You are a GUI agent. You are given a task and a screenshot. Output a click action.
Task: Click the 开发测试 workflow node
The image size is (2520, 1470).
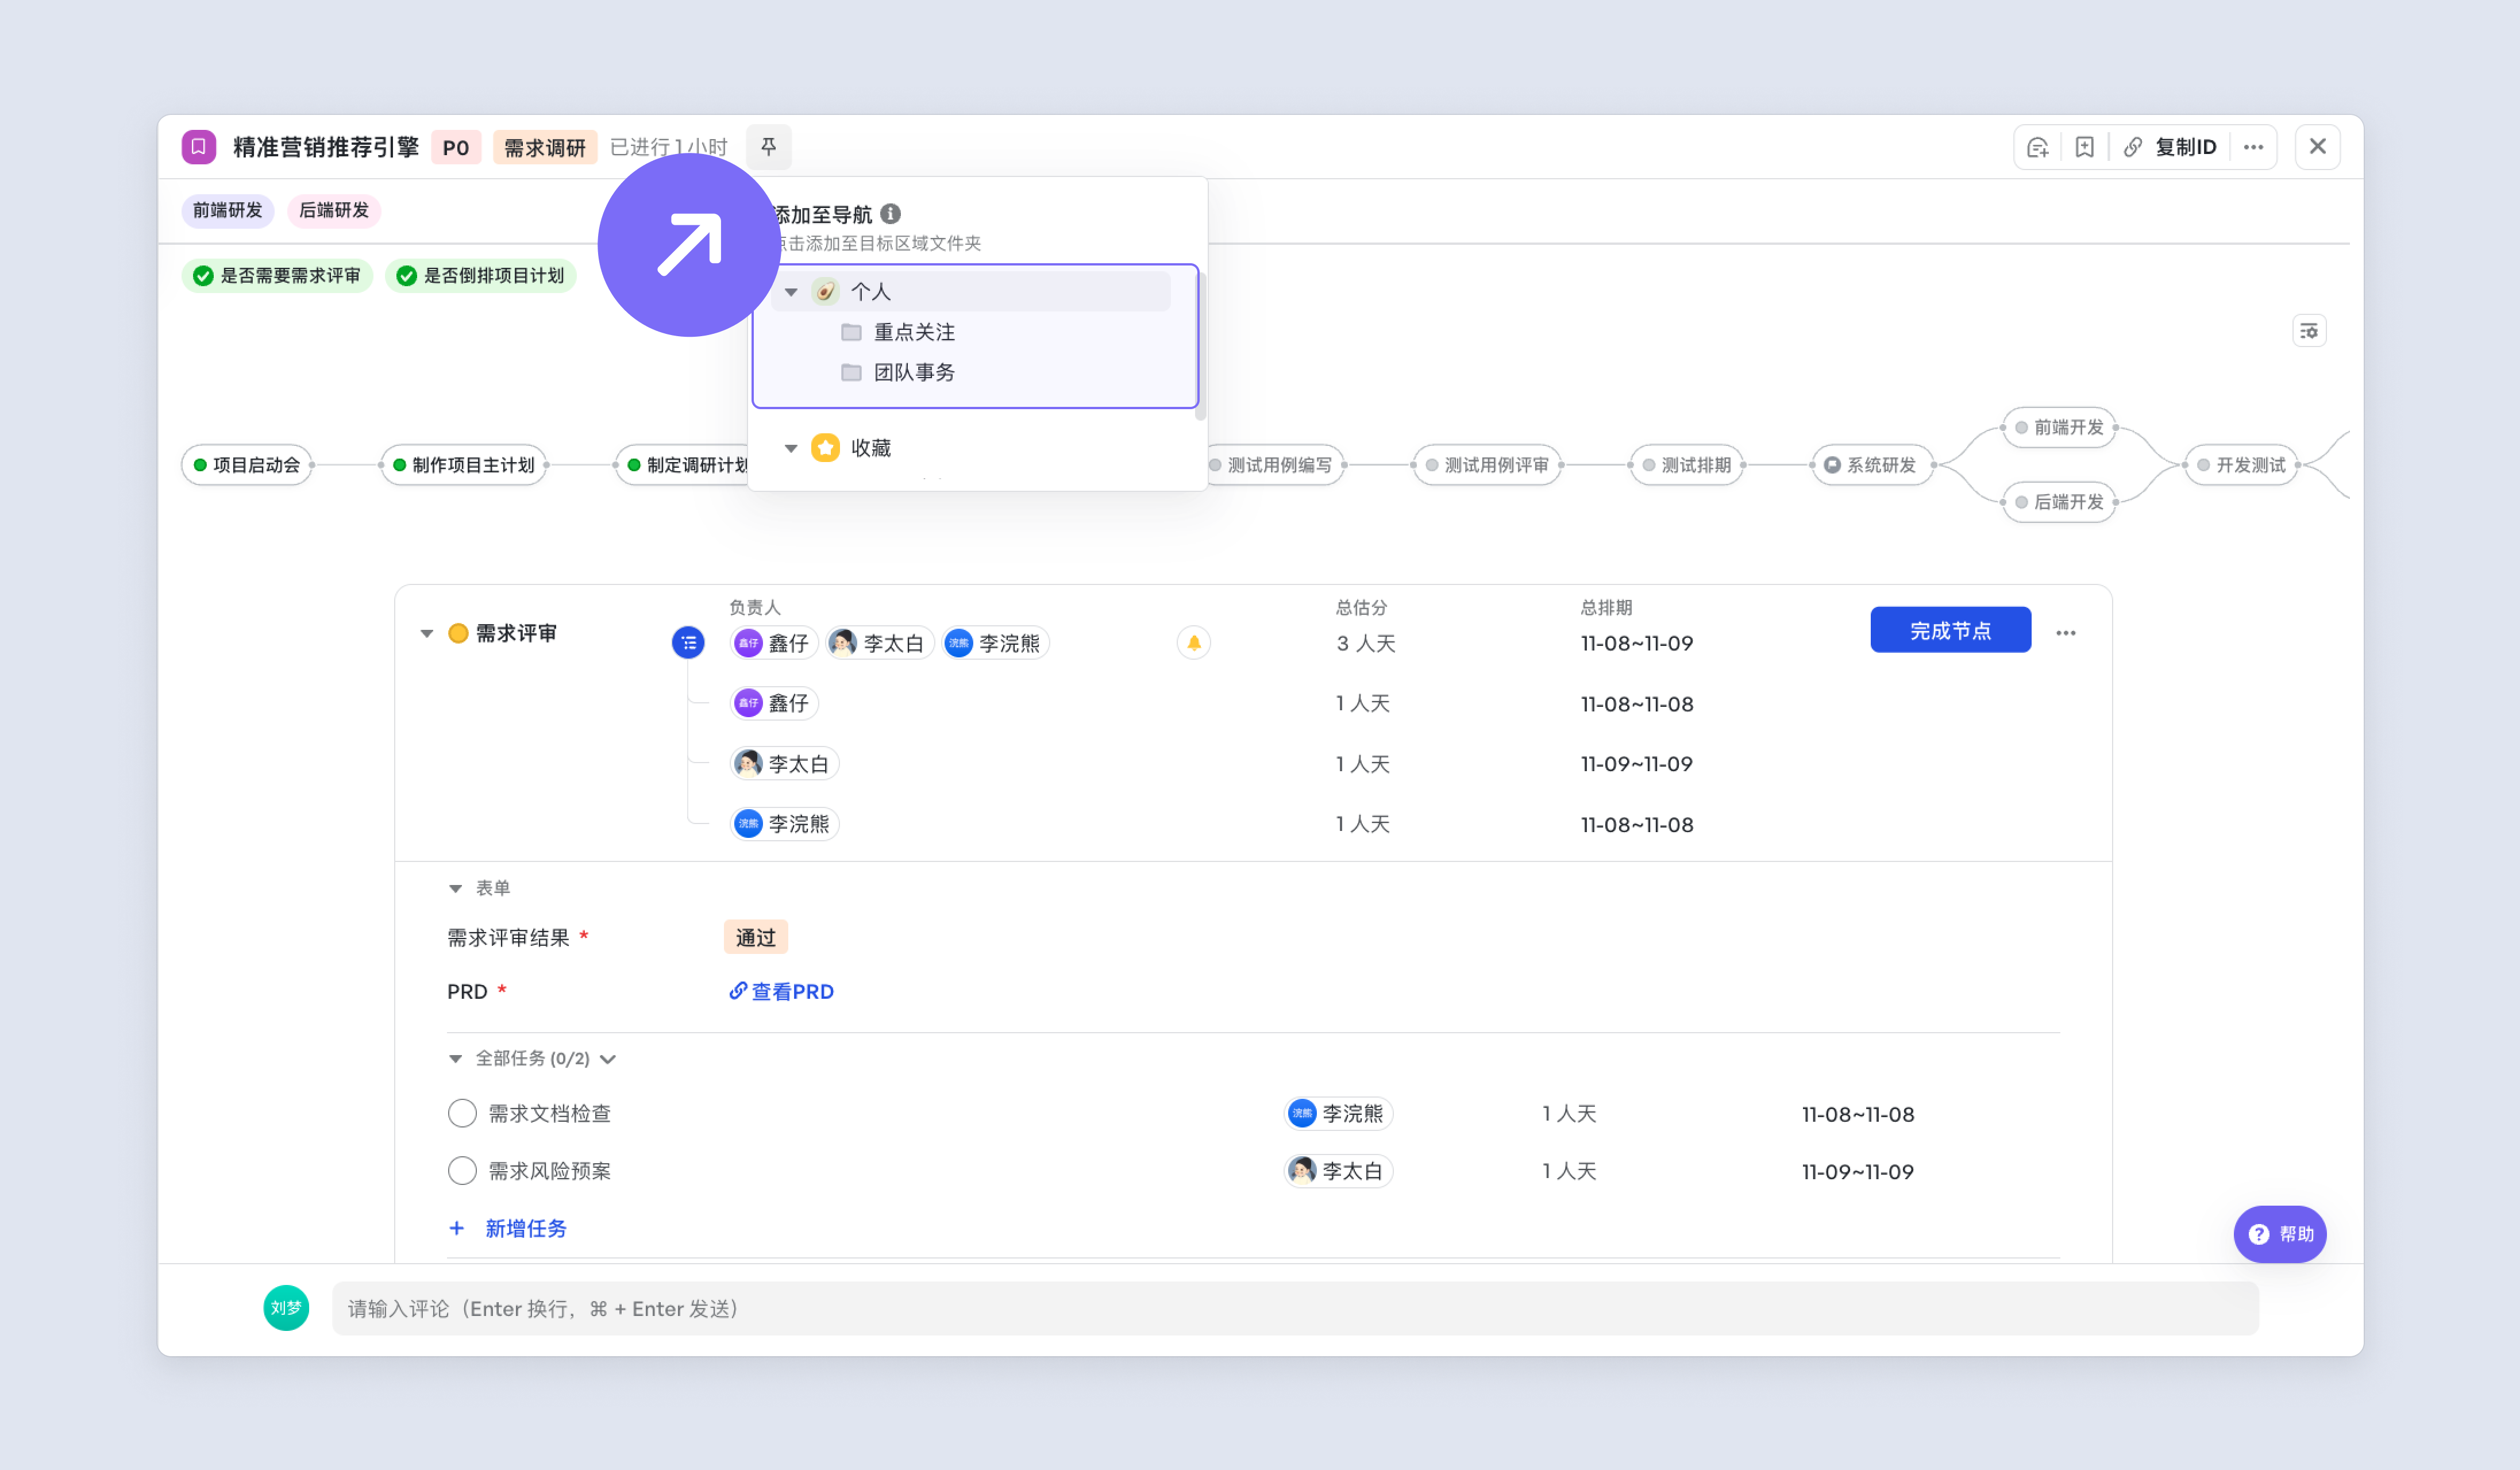pyautogui.click(x=2242, y=465)
